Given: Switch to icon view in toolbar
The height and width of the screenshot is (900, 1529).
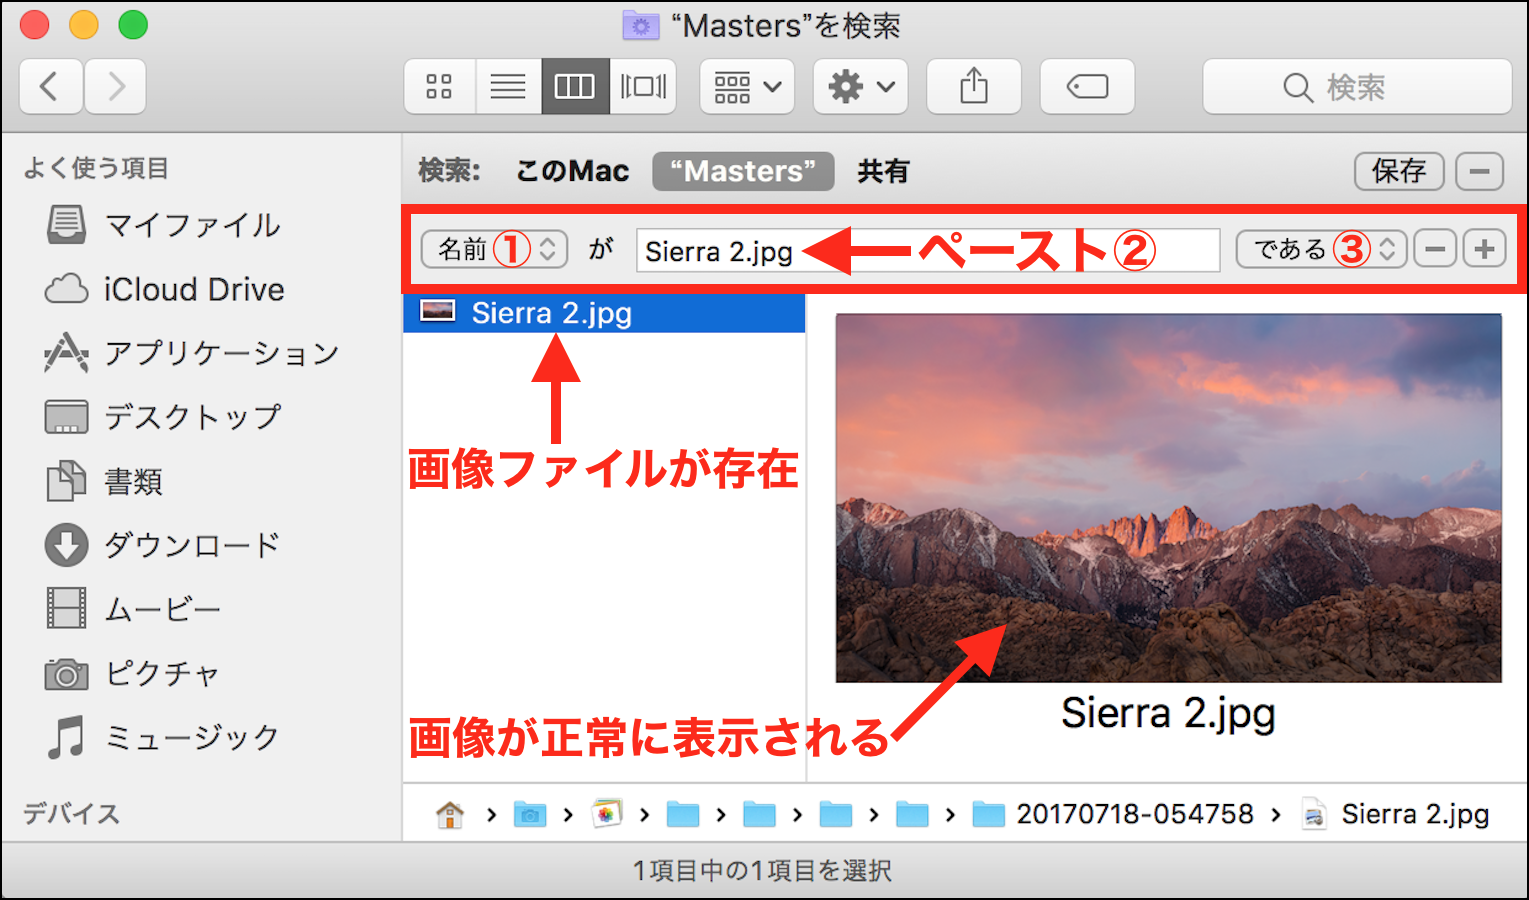Looking at the screenshot, I should pyautogui.click(x=439, y=87).
